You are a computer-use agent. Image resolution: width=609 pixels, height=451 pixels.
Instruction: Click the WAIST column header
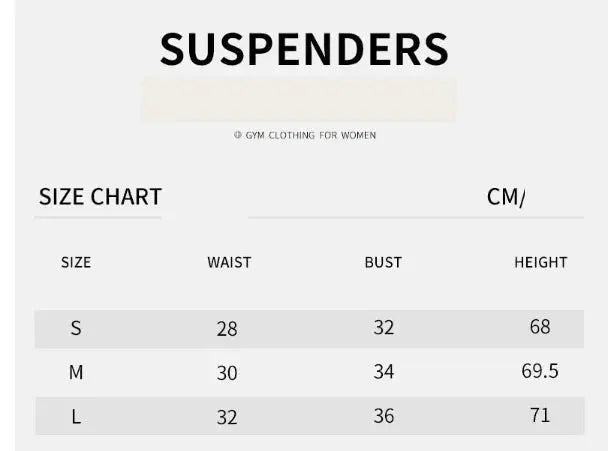(229, 263)
